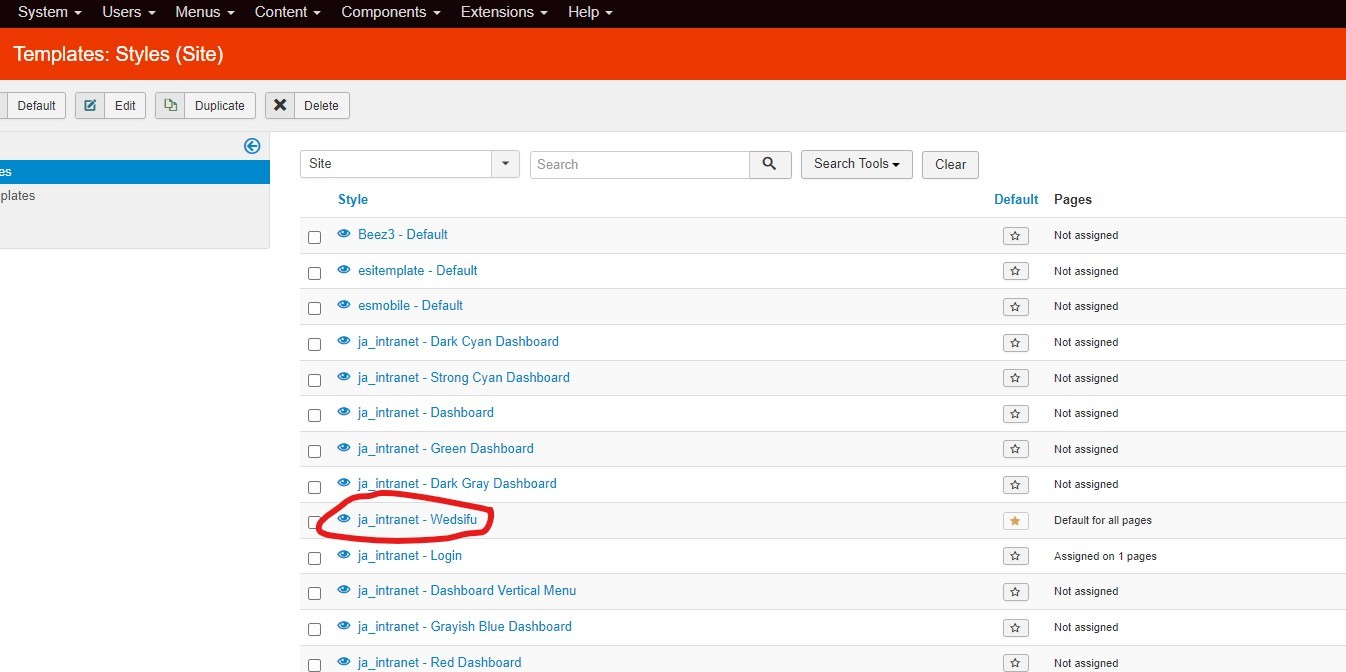Open Beez3 - Default style
The height and width of the screenshot is (672, 1346).
403,234
